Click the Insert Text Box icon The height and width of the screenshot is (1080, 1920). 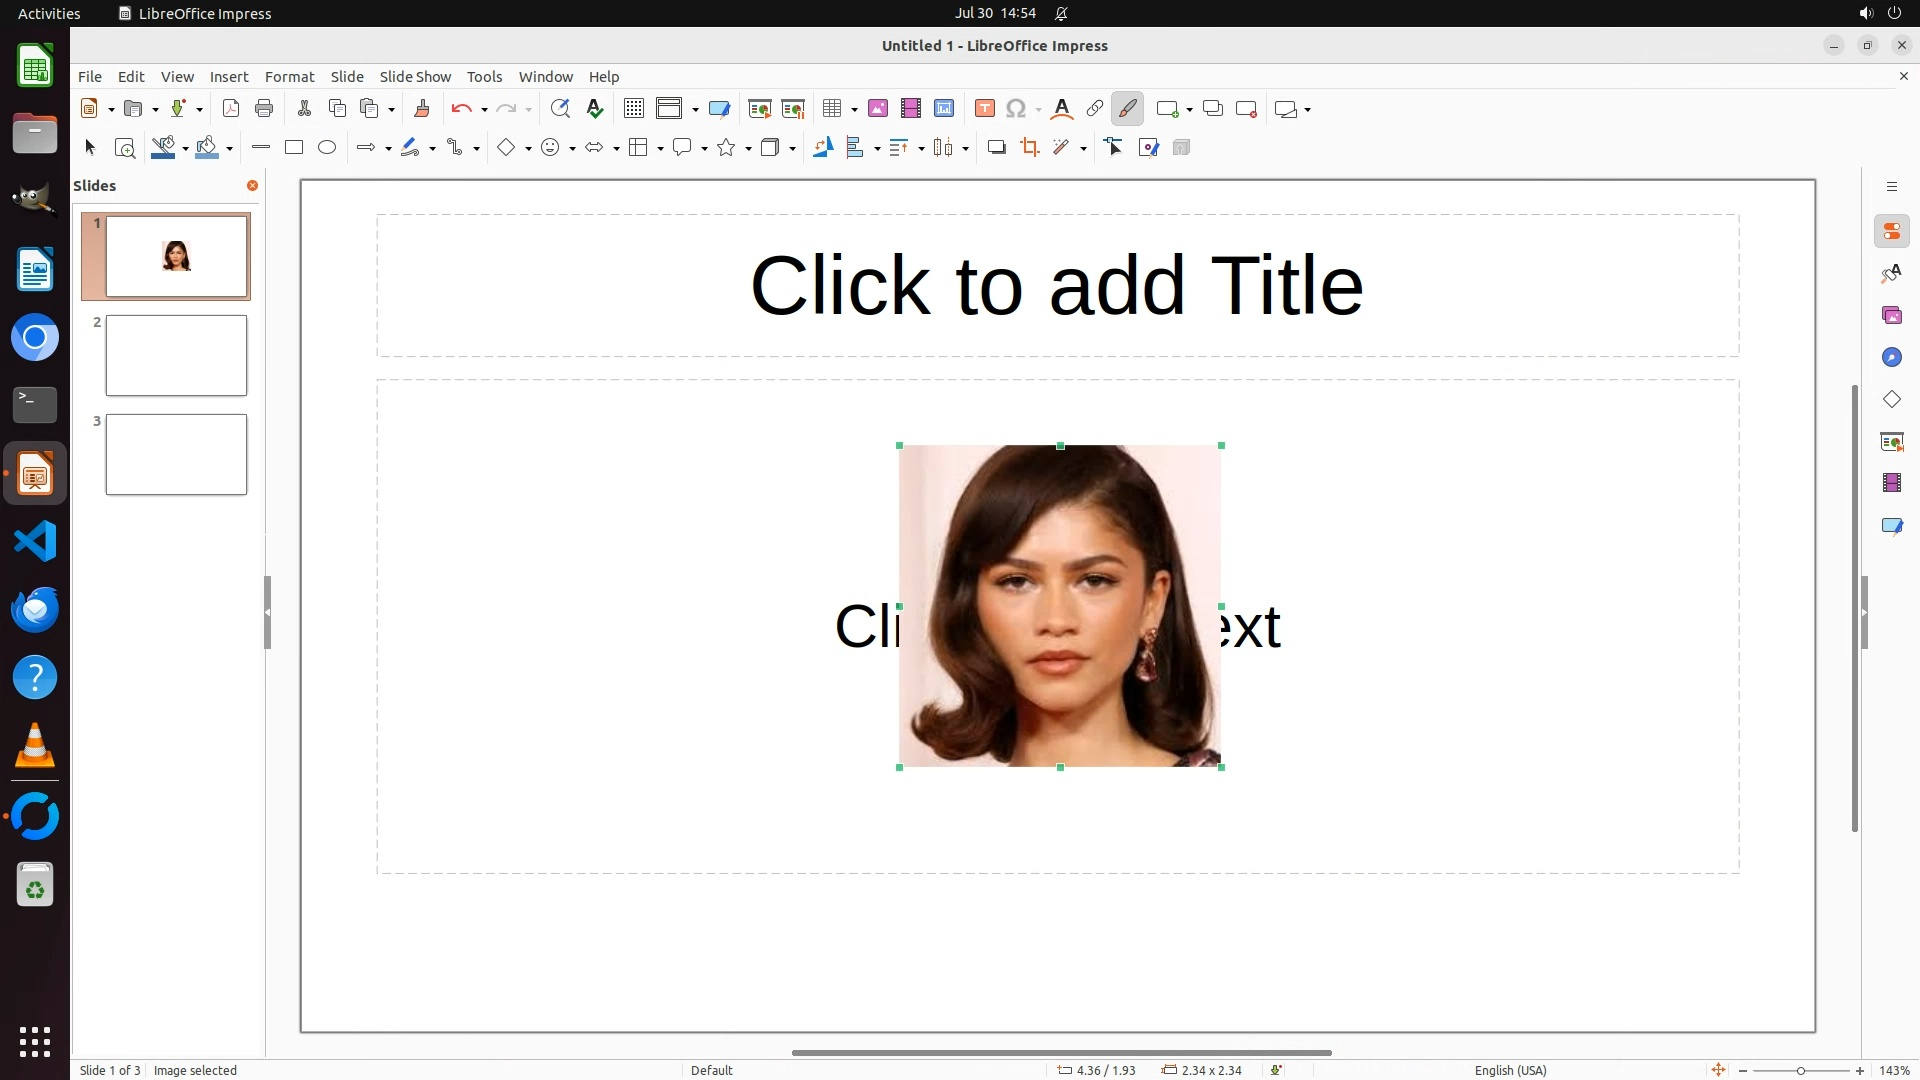click(984, 109)
